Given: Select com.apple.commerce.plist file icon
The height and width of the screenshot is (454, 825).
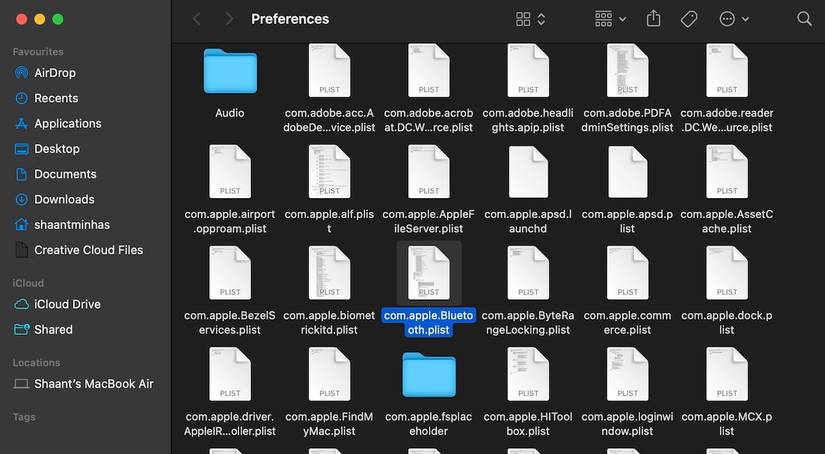Looking at the screenshot, I should 628,273.
